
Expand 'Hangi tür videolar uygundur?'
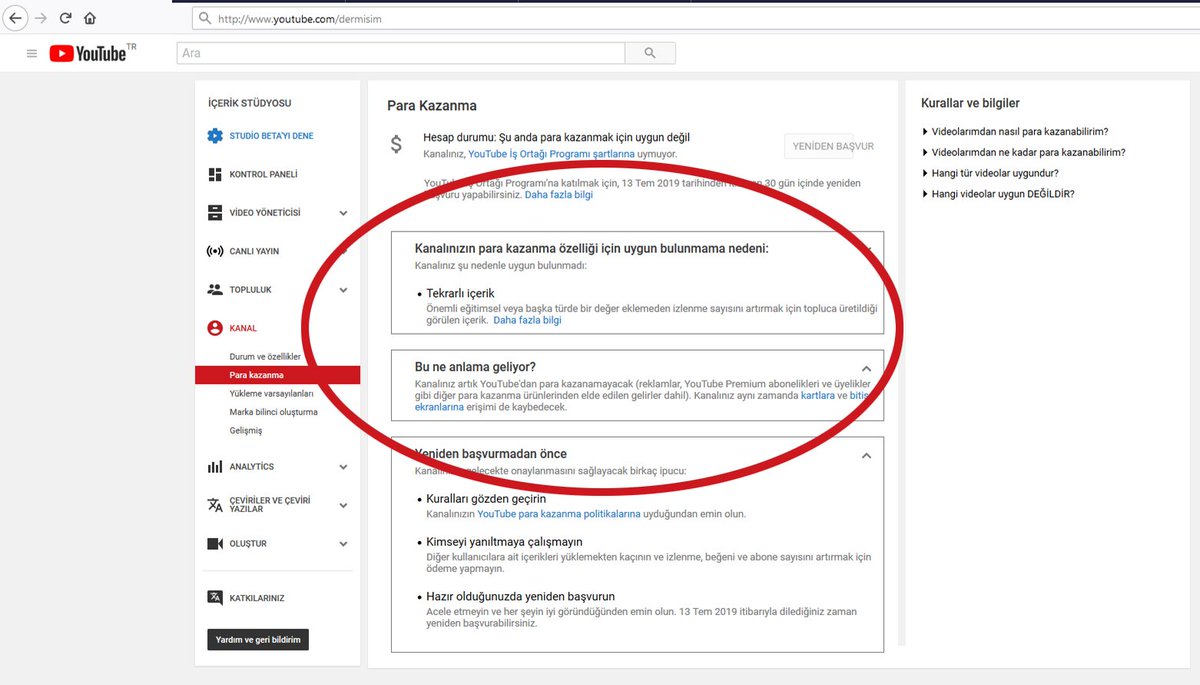(990, 173)
